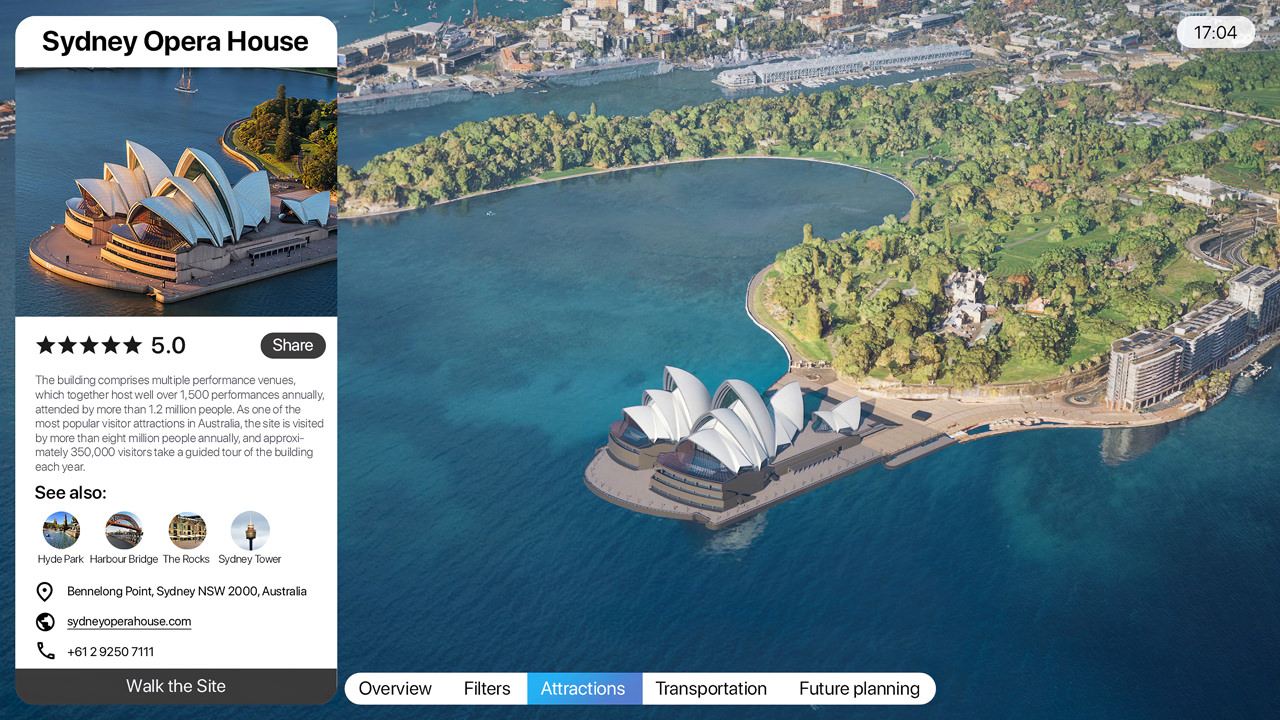This screenshot has height=720, width=1280.
Task: Start the Walk the Site tour
Action: point(176,686)
